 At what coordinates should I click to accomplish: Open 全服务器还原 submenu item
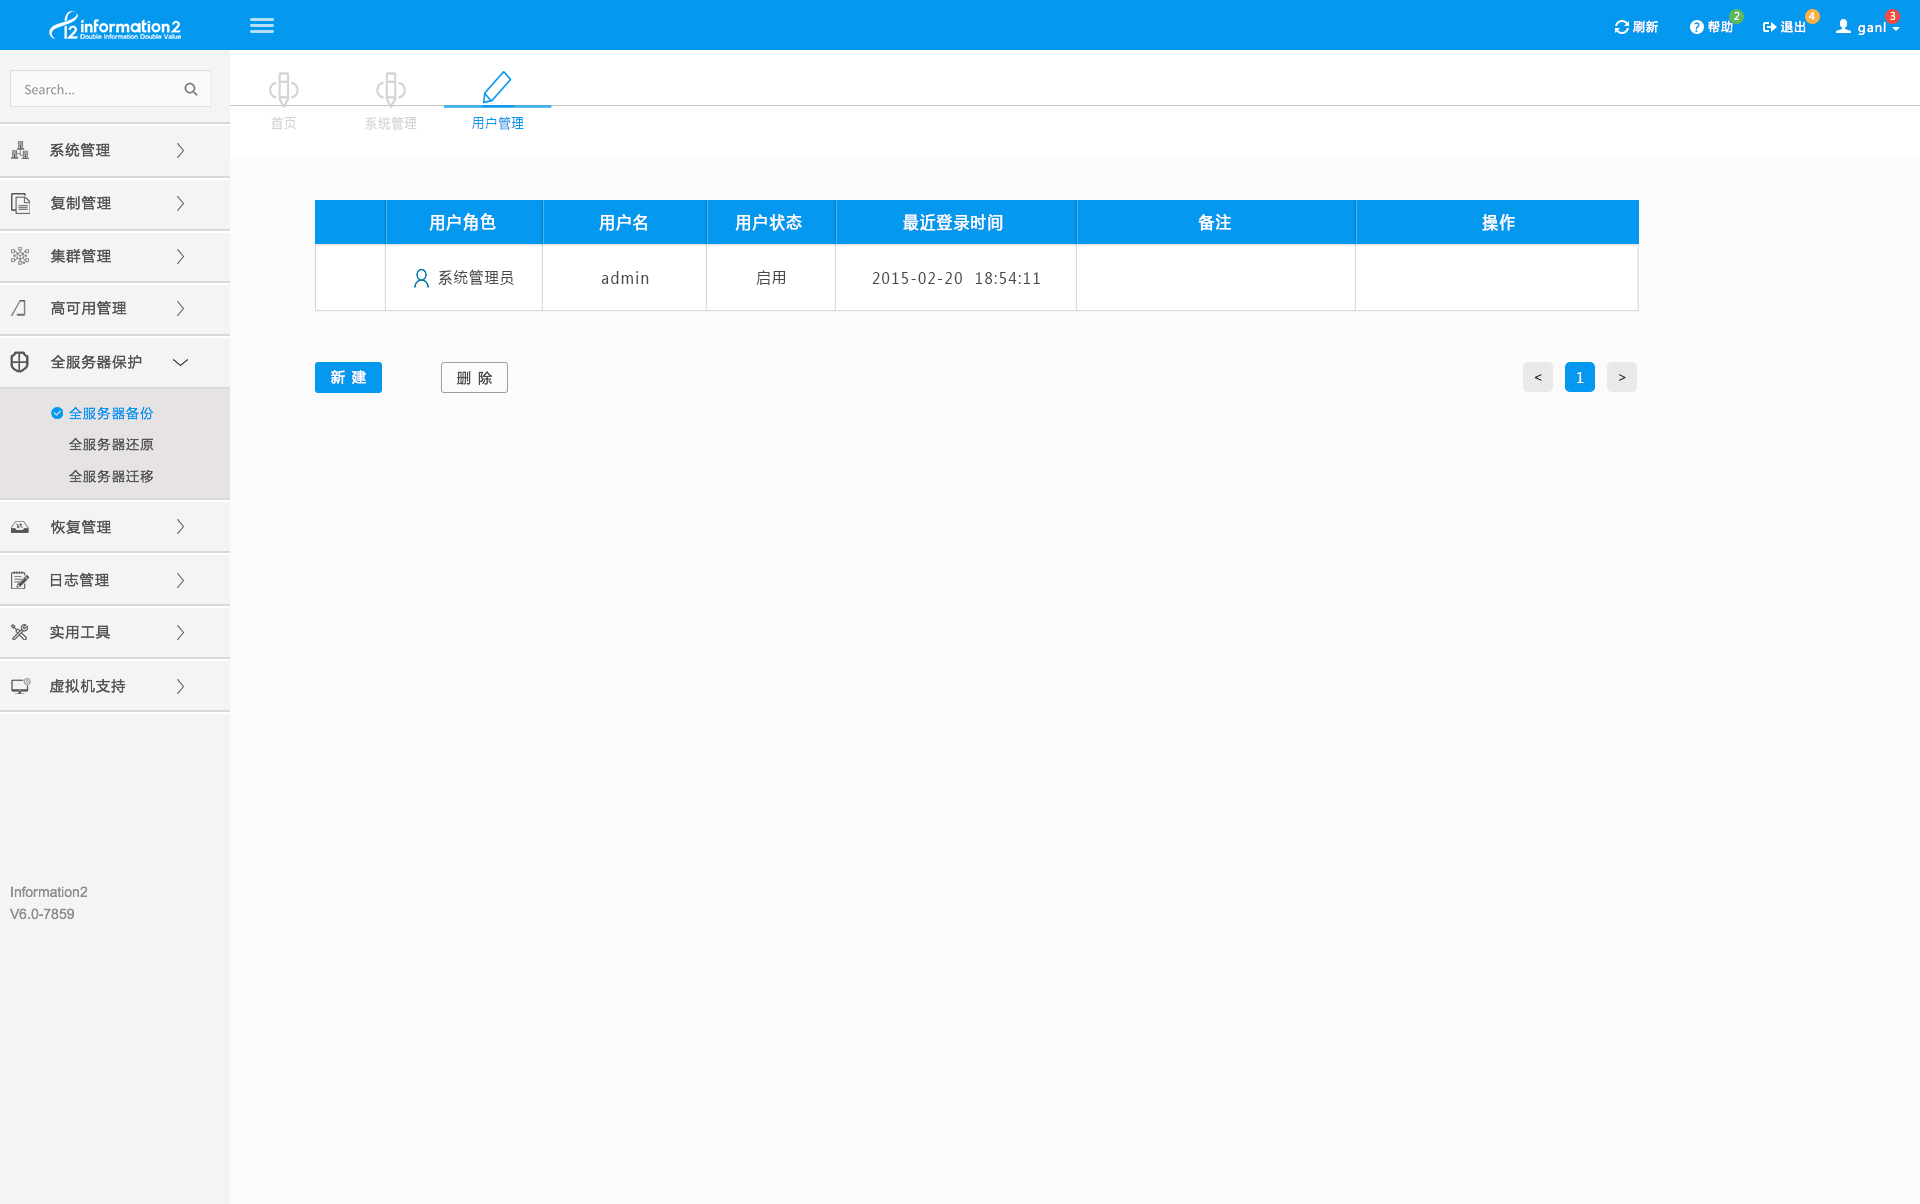[x=111, y=445]
